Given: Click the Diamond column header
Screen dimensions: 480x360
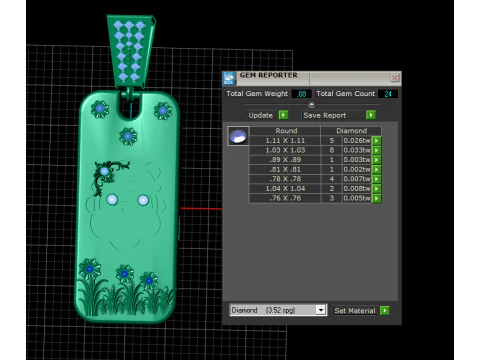Looking at the screenshot, I should (351, 131).
